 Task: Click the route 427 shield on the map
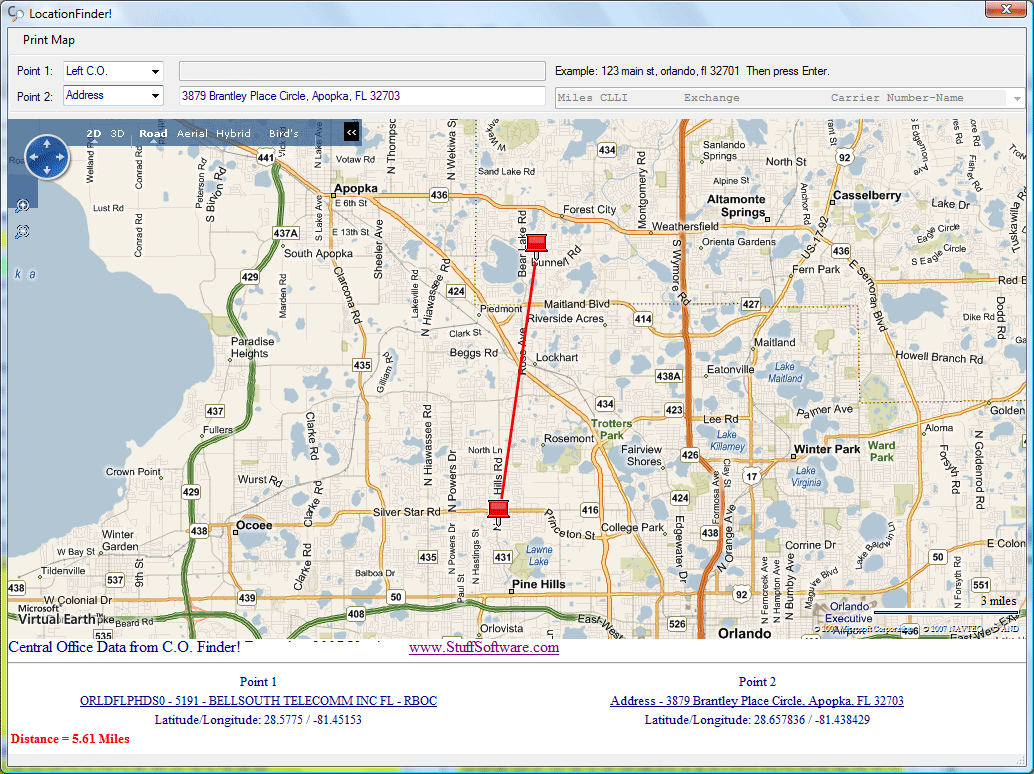(x=751, y=304)
